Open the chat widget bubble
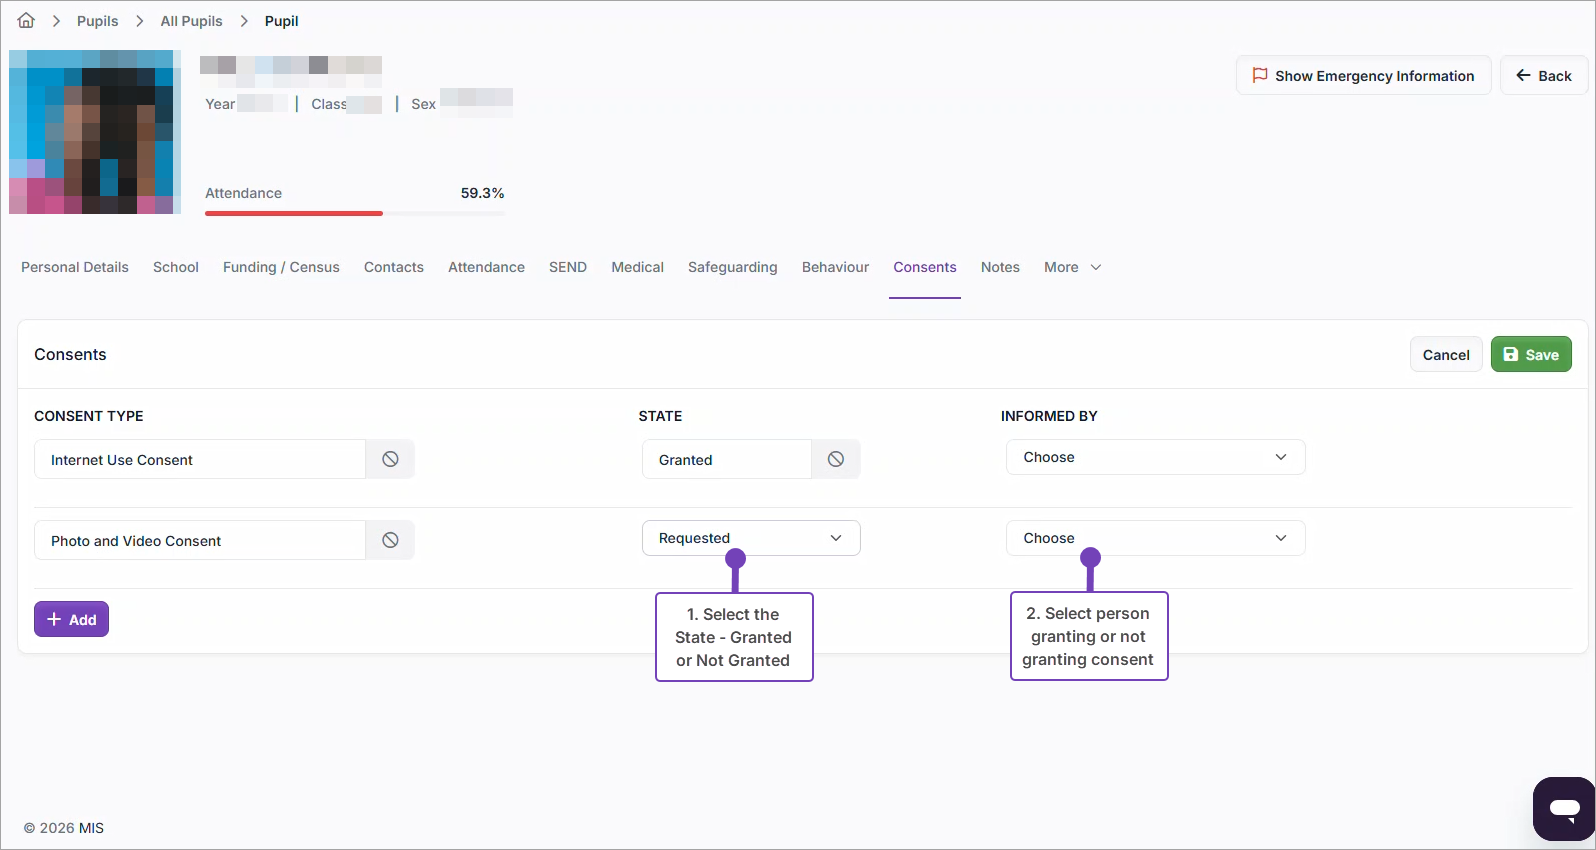 [x=1564, y=808]
